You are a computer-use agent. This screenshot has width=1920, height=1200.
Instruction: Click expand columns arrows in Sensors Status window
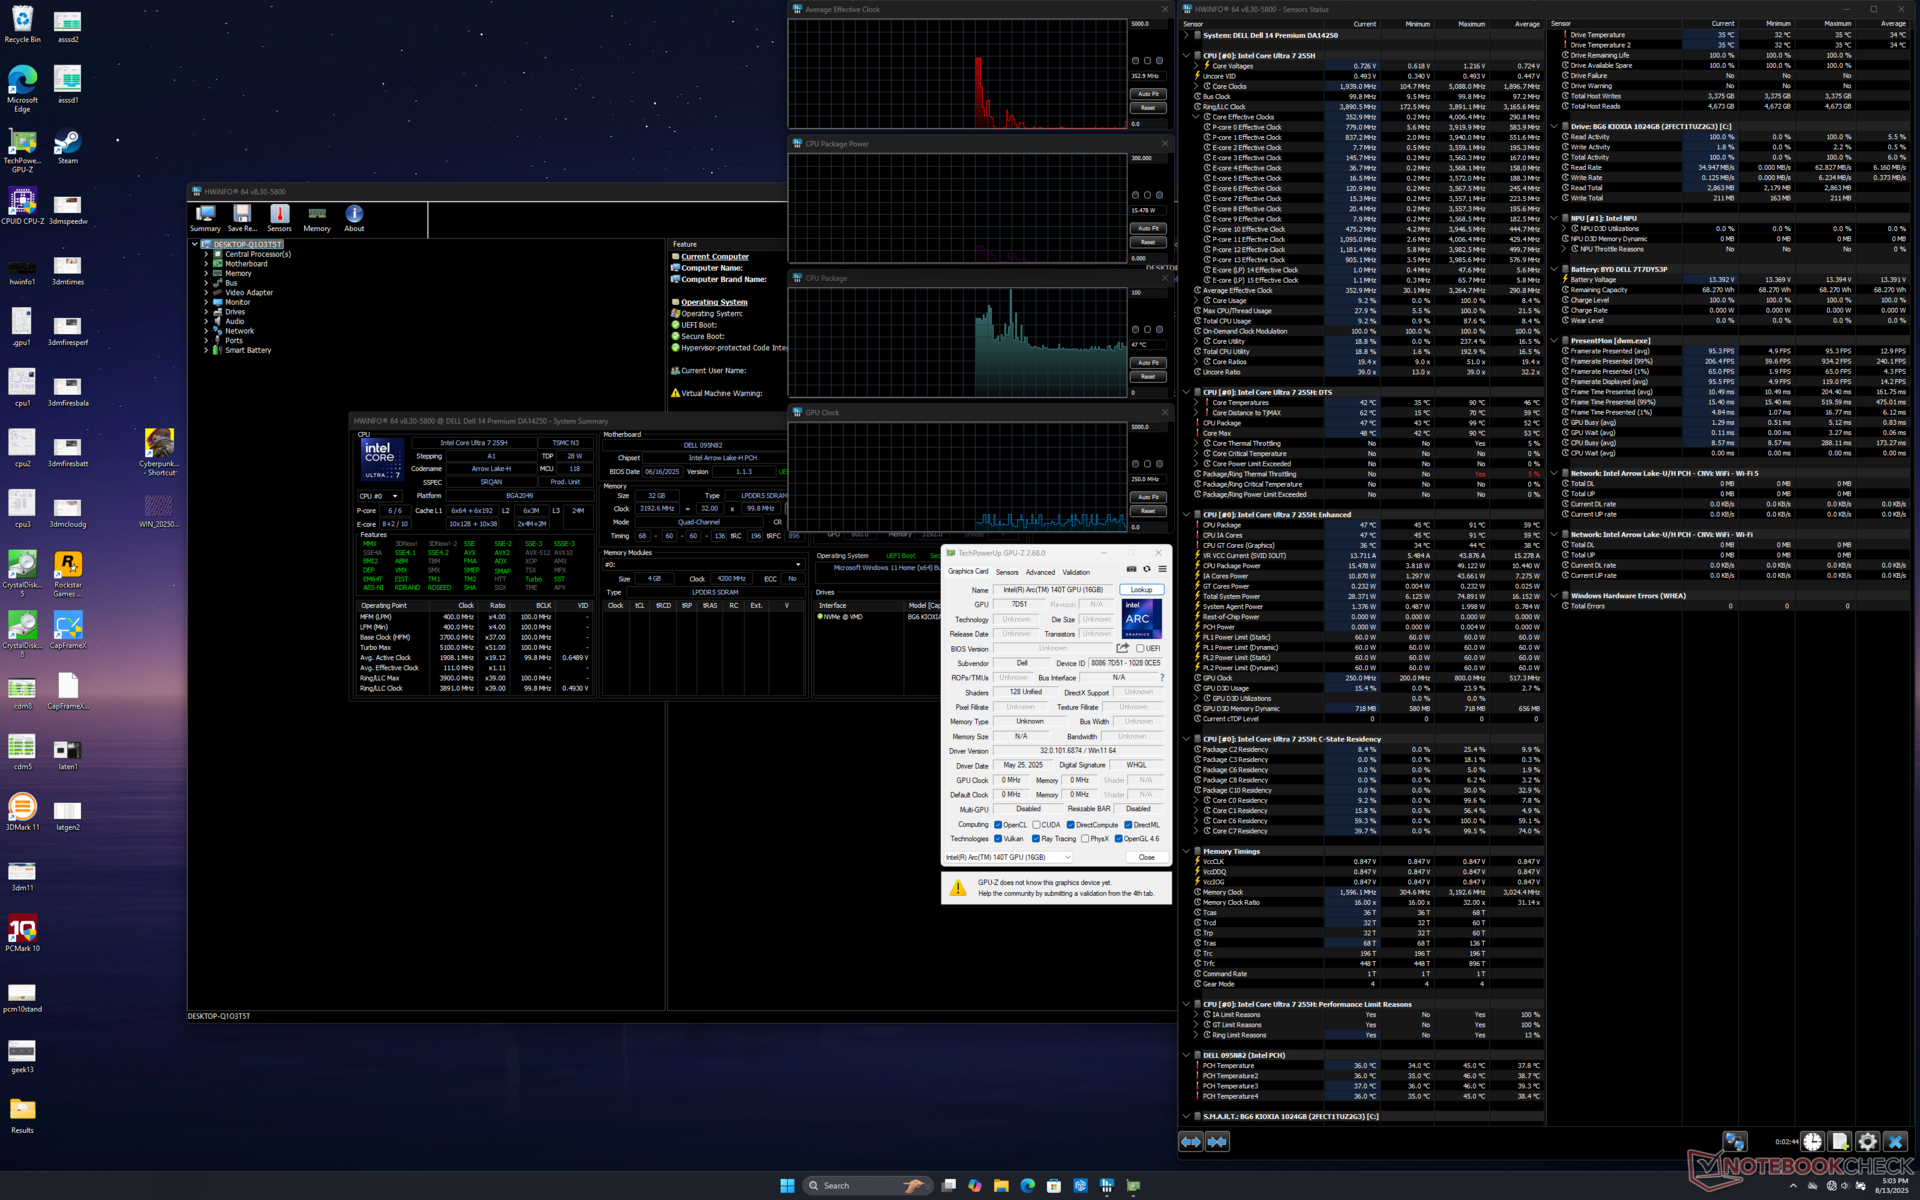tap(1191, 1141)
